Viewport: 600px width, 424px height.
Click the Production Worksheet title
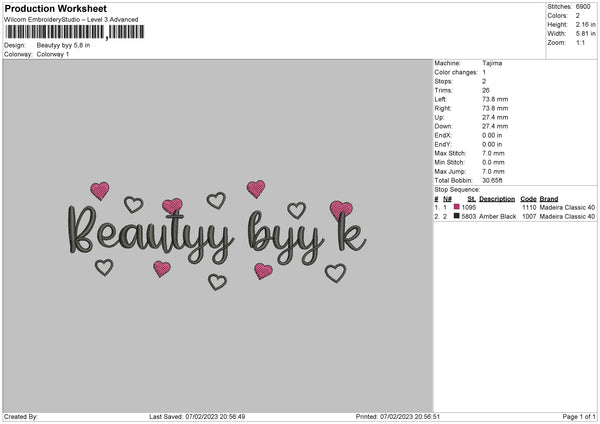click(x=50, y=7)
